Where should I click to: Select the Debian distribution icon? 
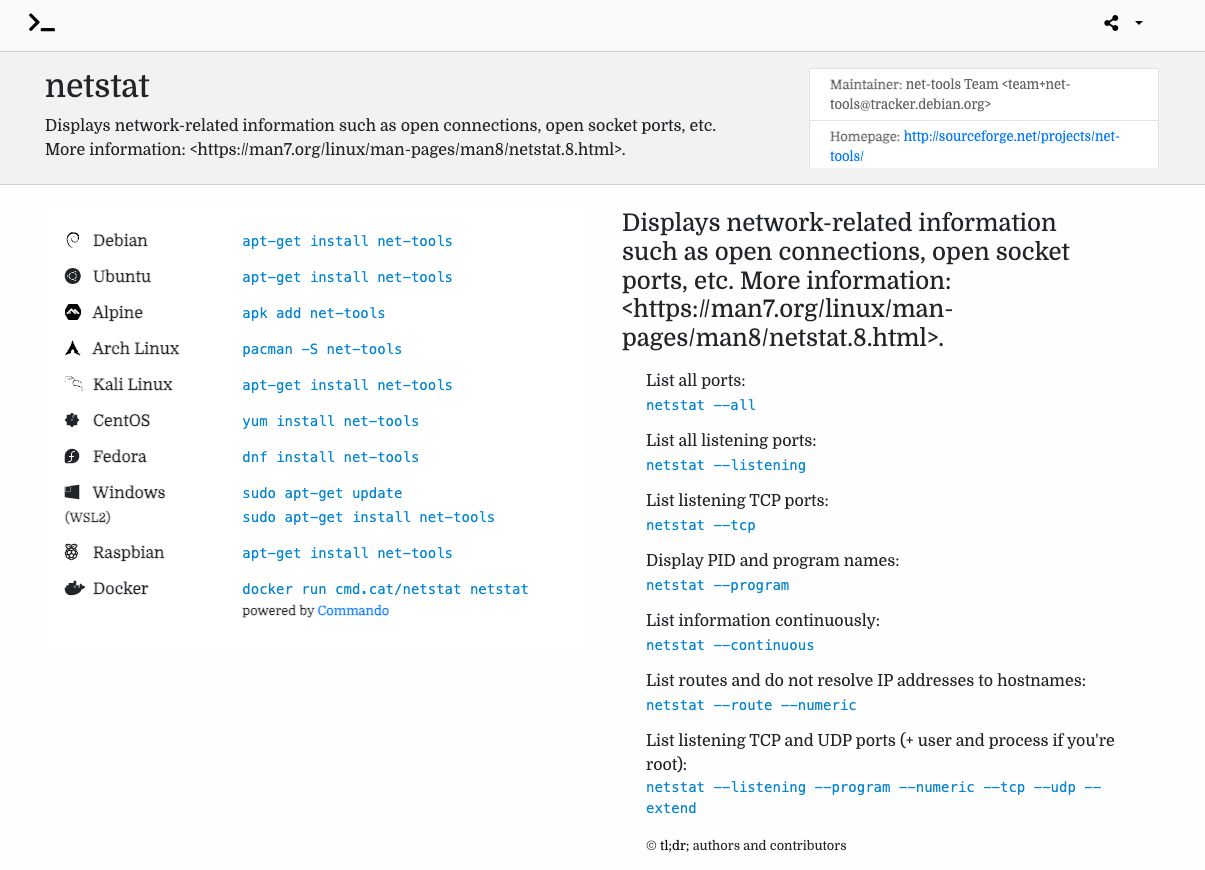click(x=72, y=240)
